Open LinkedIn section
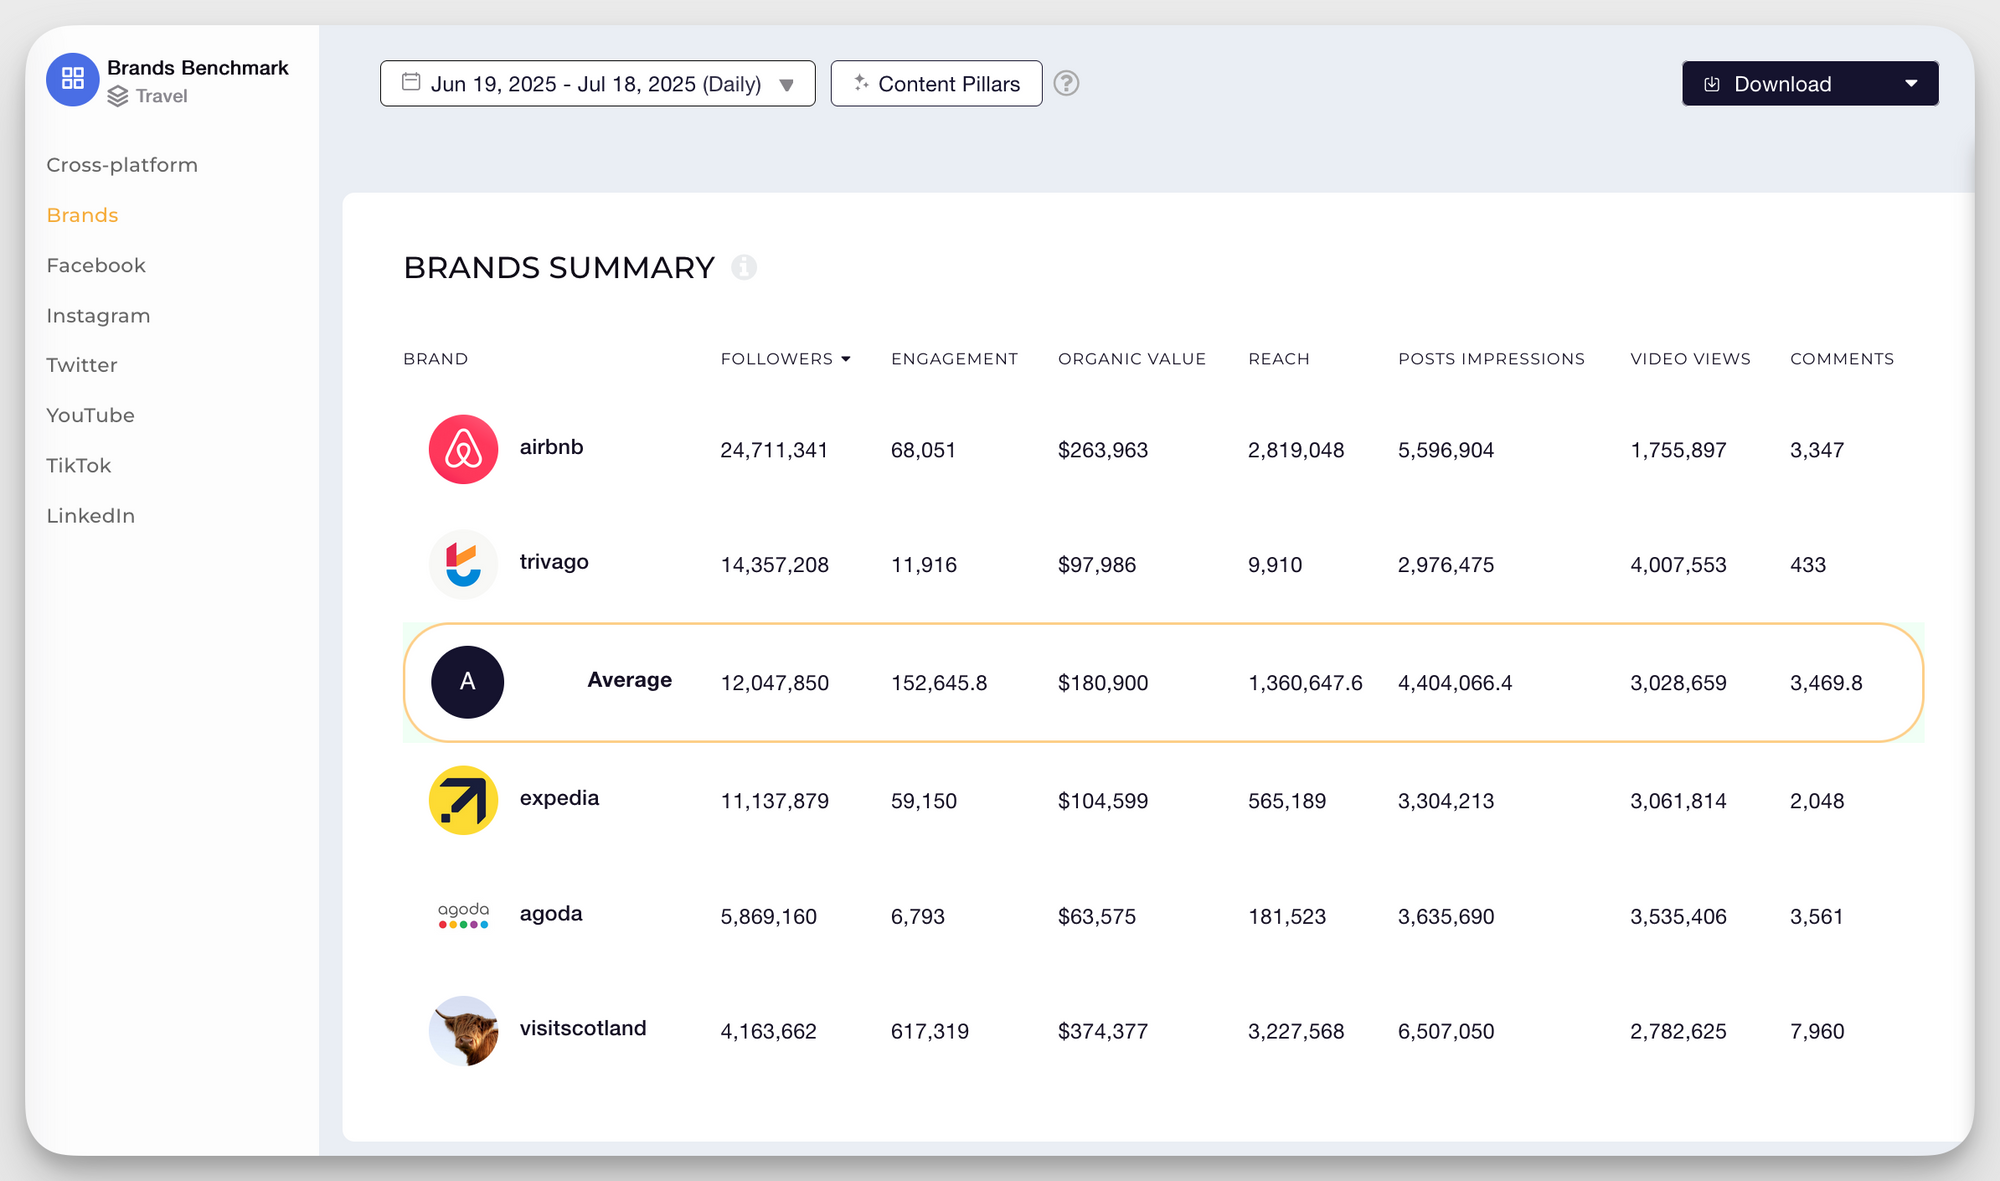Screen dimensions: 2000x1181 [x=90, y=516]
